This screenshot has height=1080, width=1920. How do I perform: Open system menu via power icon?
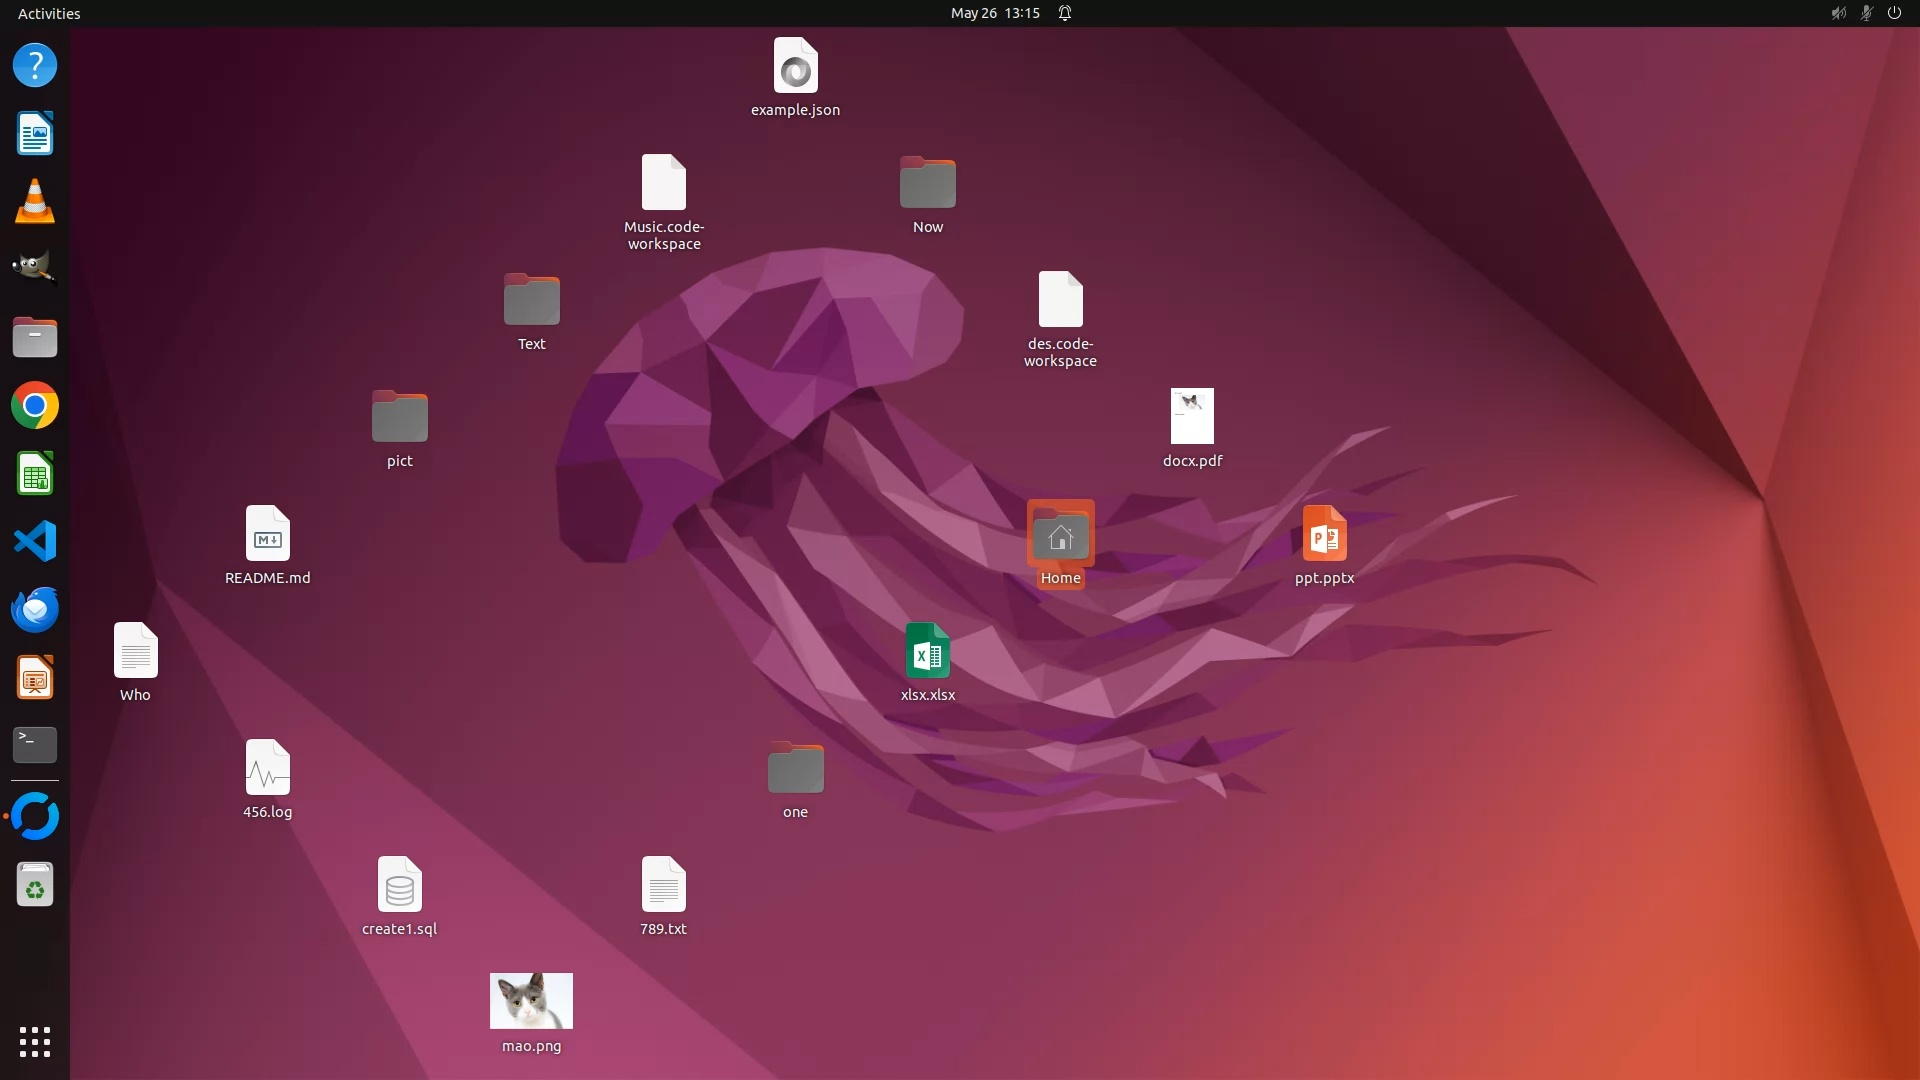(x=1894, y=13)
